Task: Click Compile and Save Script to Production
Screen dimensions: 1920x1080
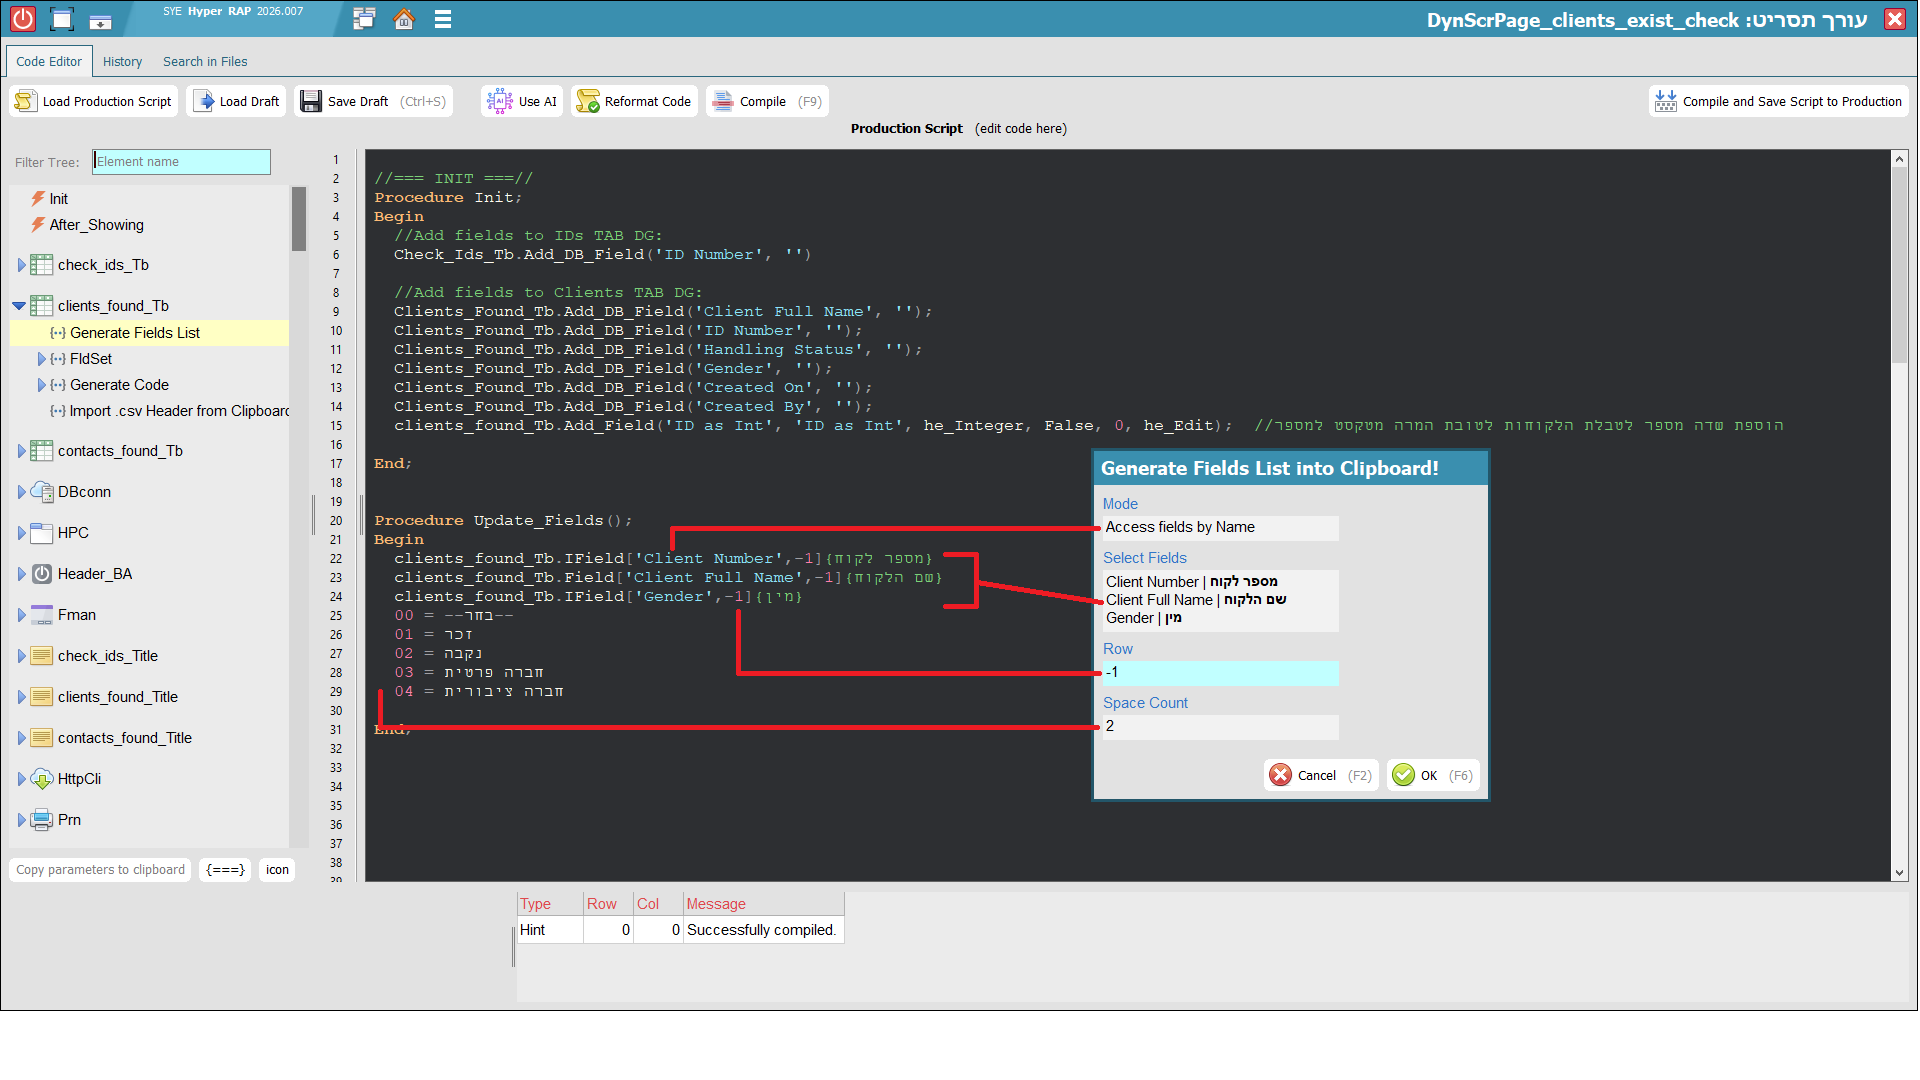Action: 1778,101
